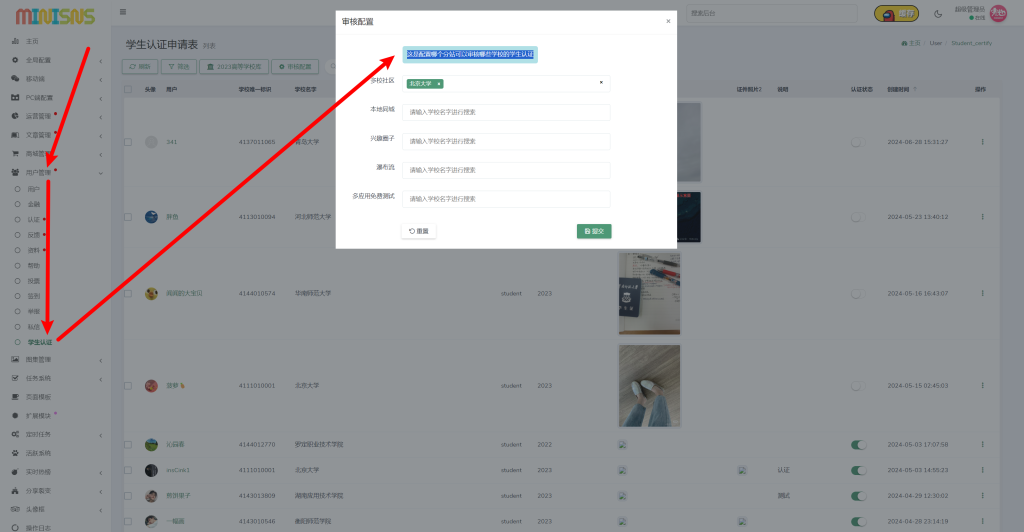This screenshot has height=532, width=1024.
Task: Open 学生认证 in the sidebar
Action: [x=40, y=342]
